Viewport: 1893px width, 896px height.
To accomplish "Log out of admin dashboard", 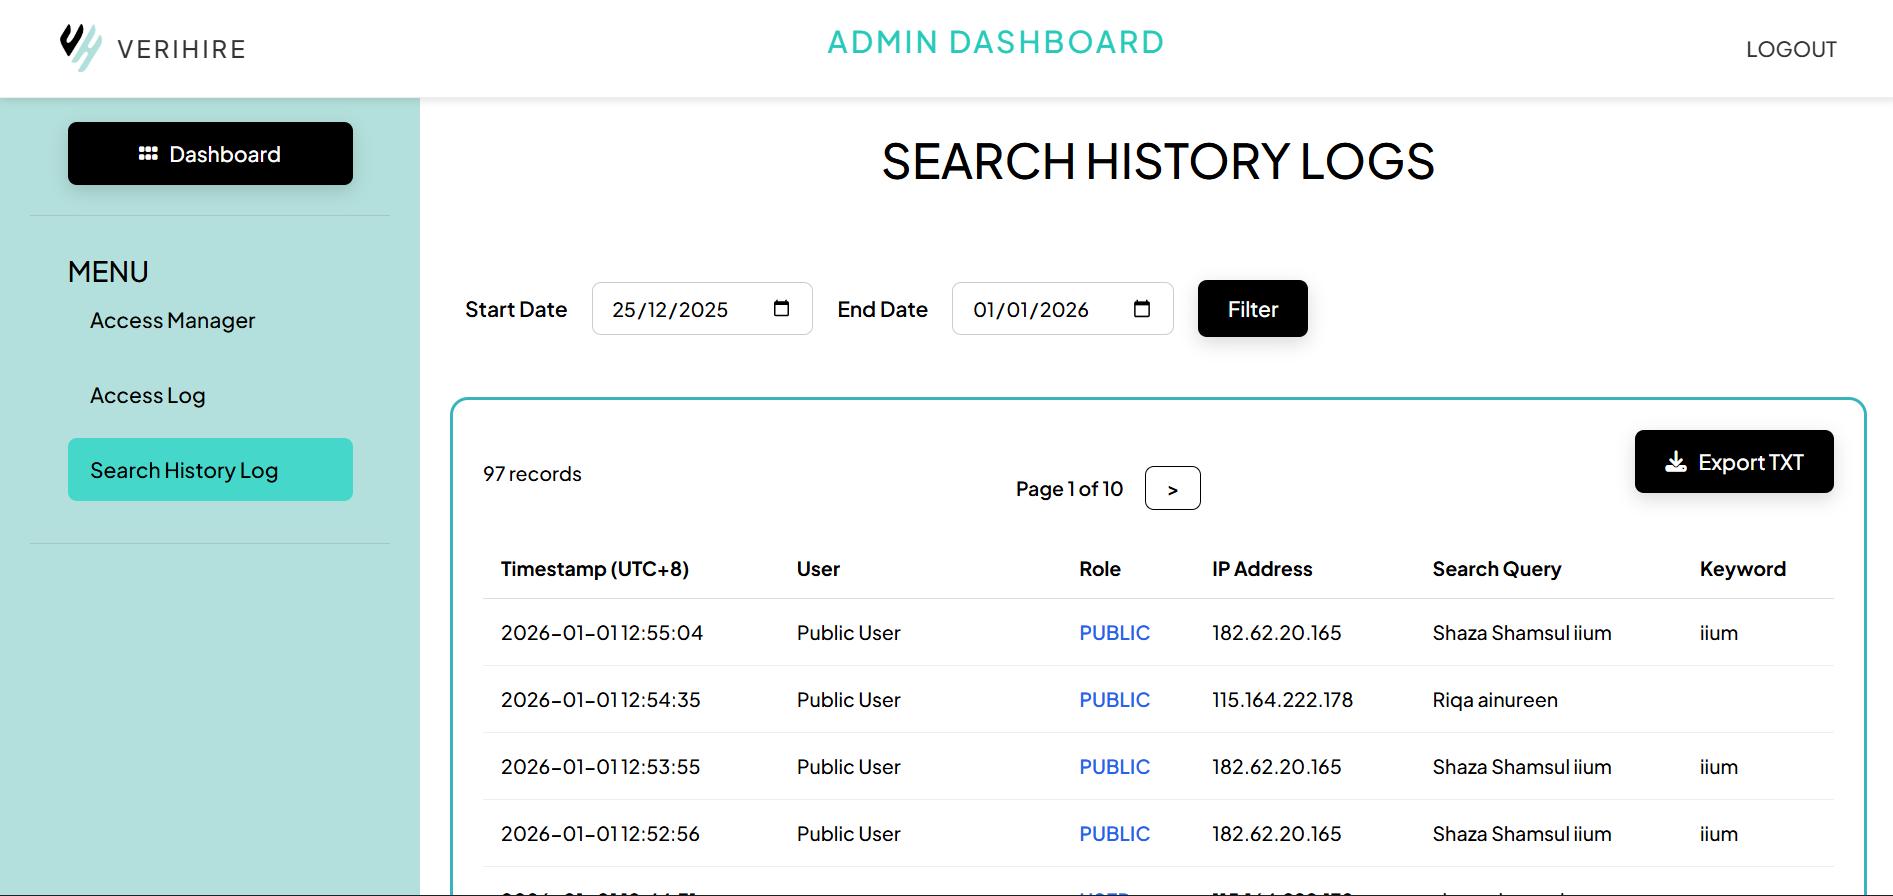I will [1790, 49].
